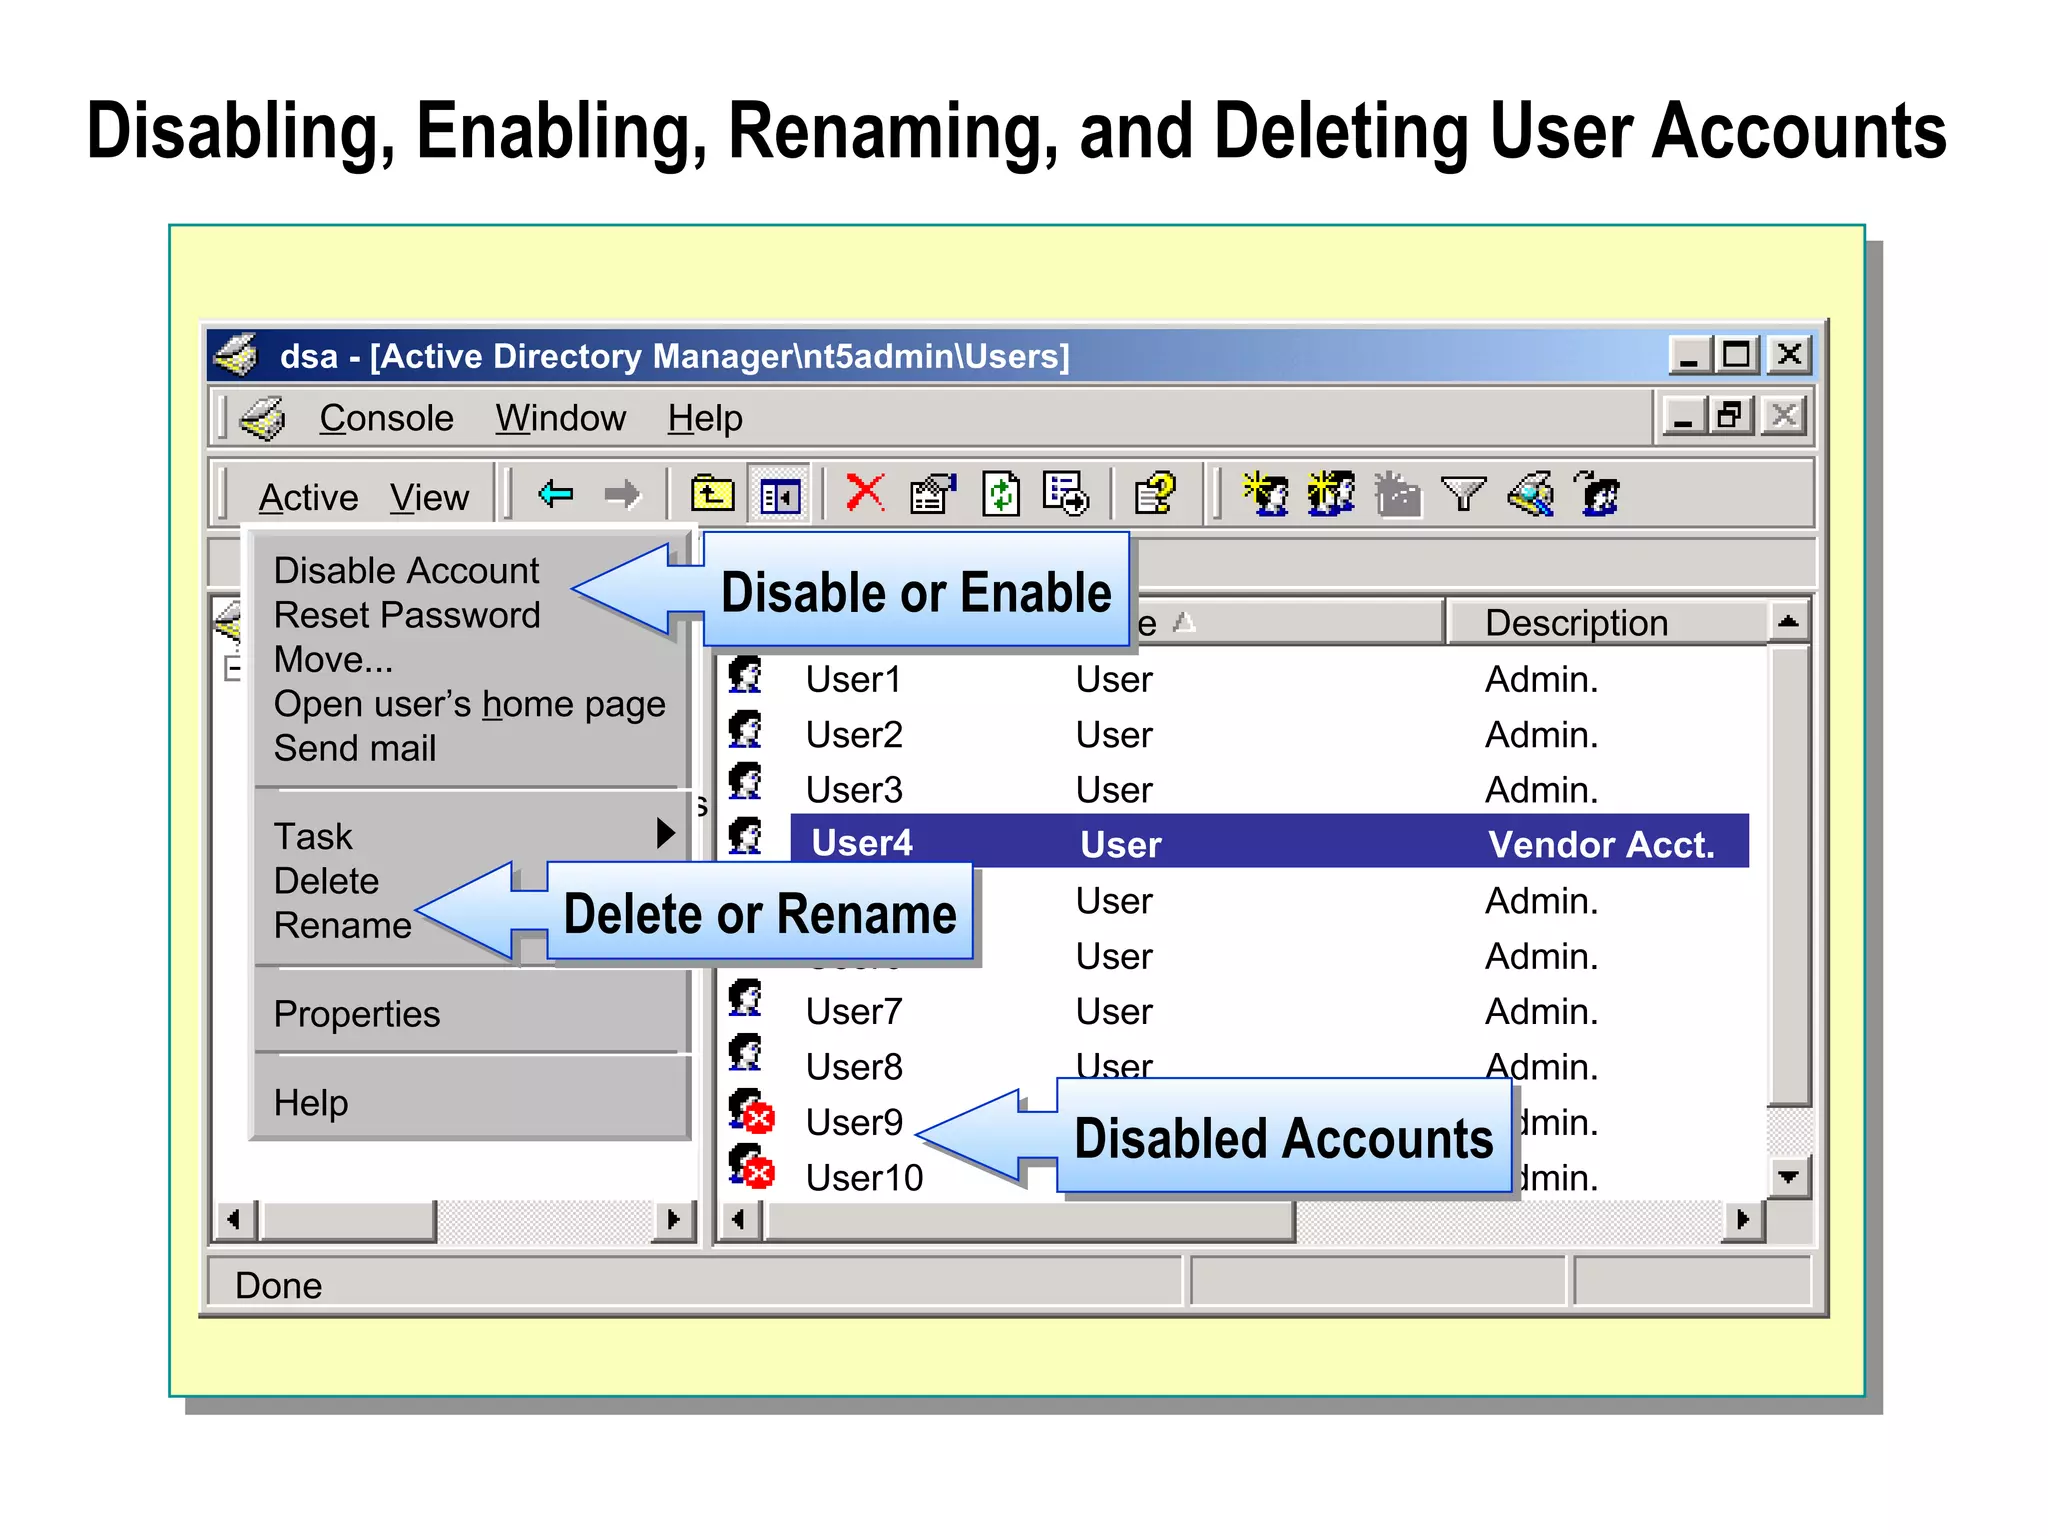The width and height of the screenshot is (2048, 1536).
Task: Click the greyed new organizational unit icon
Action: (1397, 494)
